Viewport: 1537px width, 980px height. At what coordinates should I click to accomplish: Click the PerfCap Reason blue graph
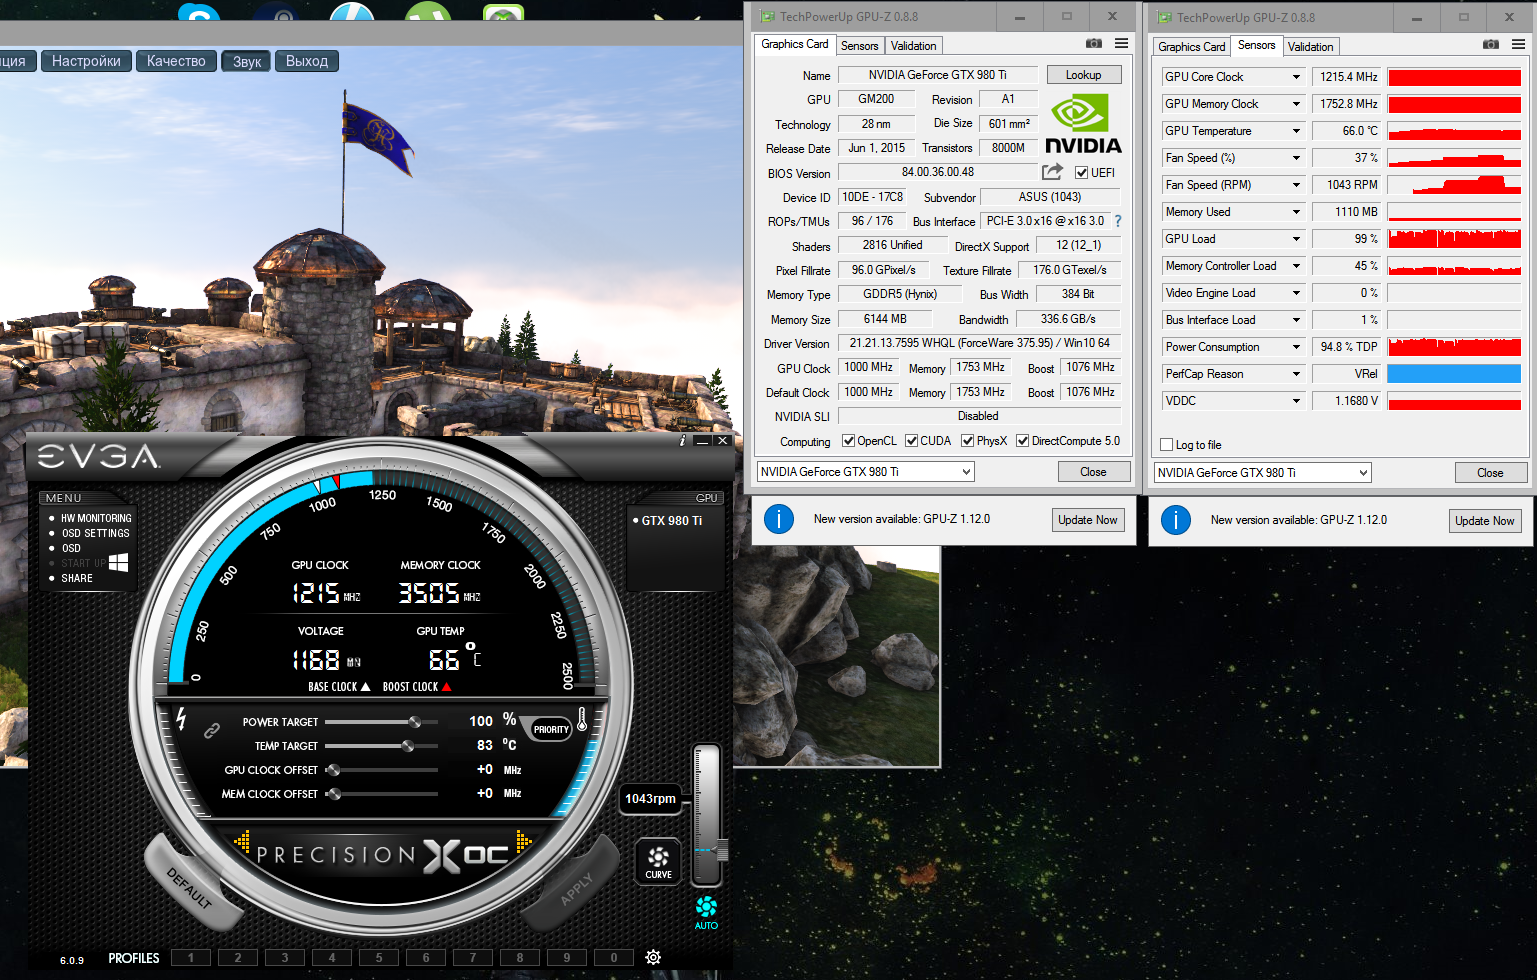[1454, 374]
